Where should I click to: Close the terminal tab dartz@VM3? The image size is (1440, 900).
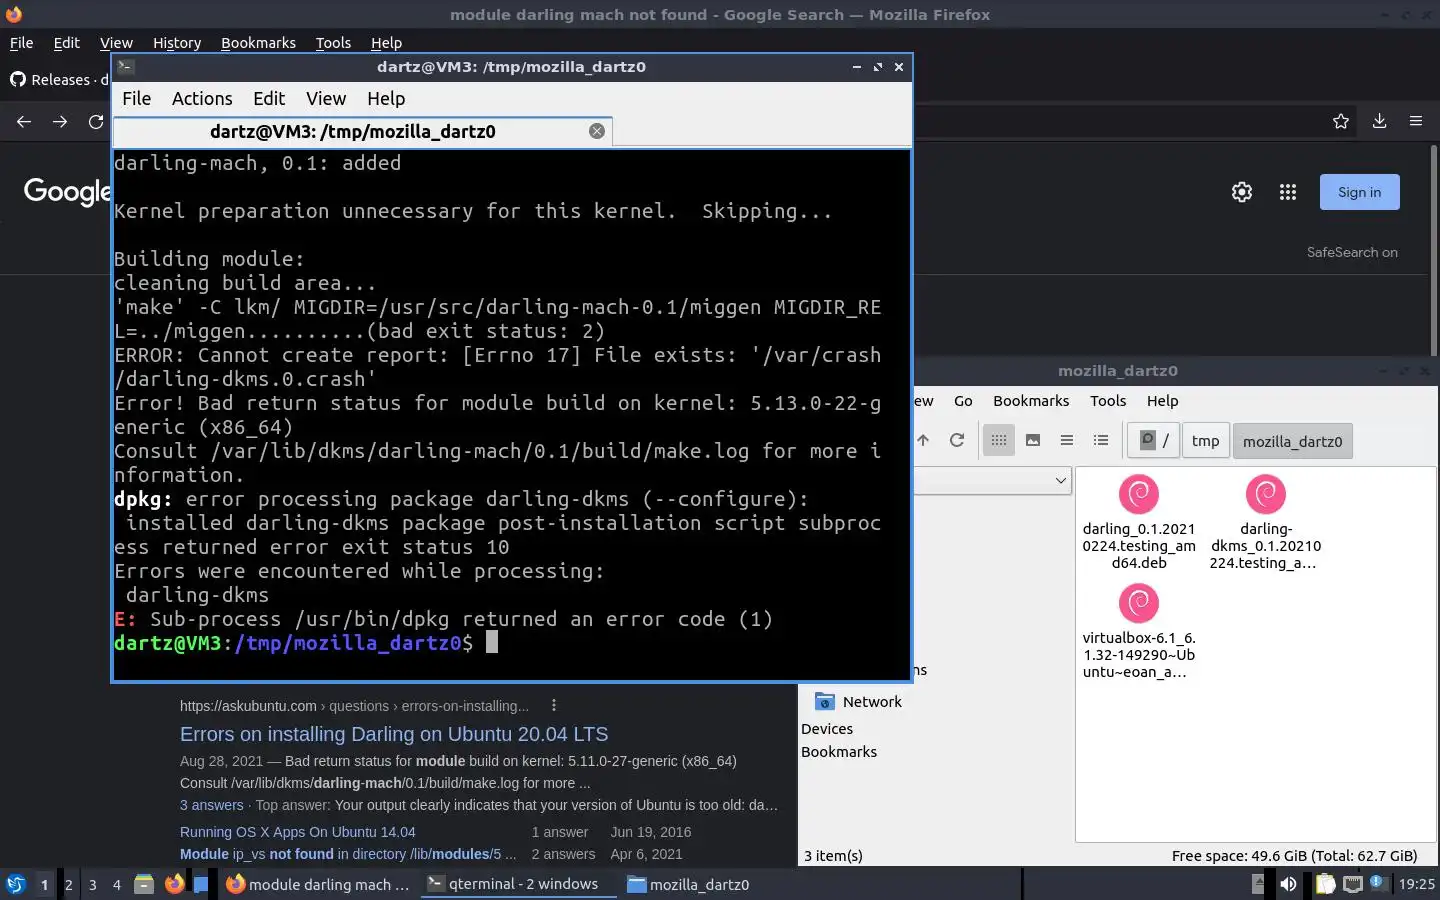coord(597,131)
